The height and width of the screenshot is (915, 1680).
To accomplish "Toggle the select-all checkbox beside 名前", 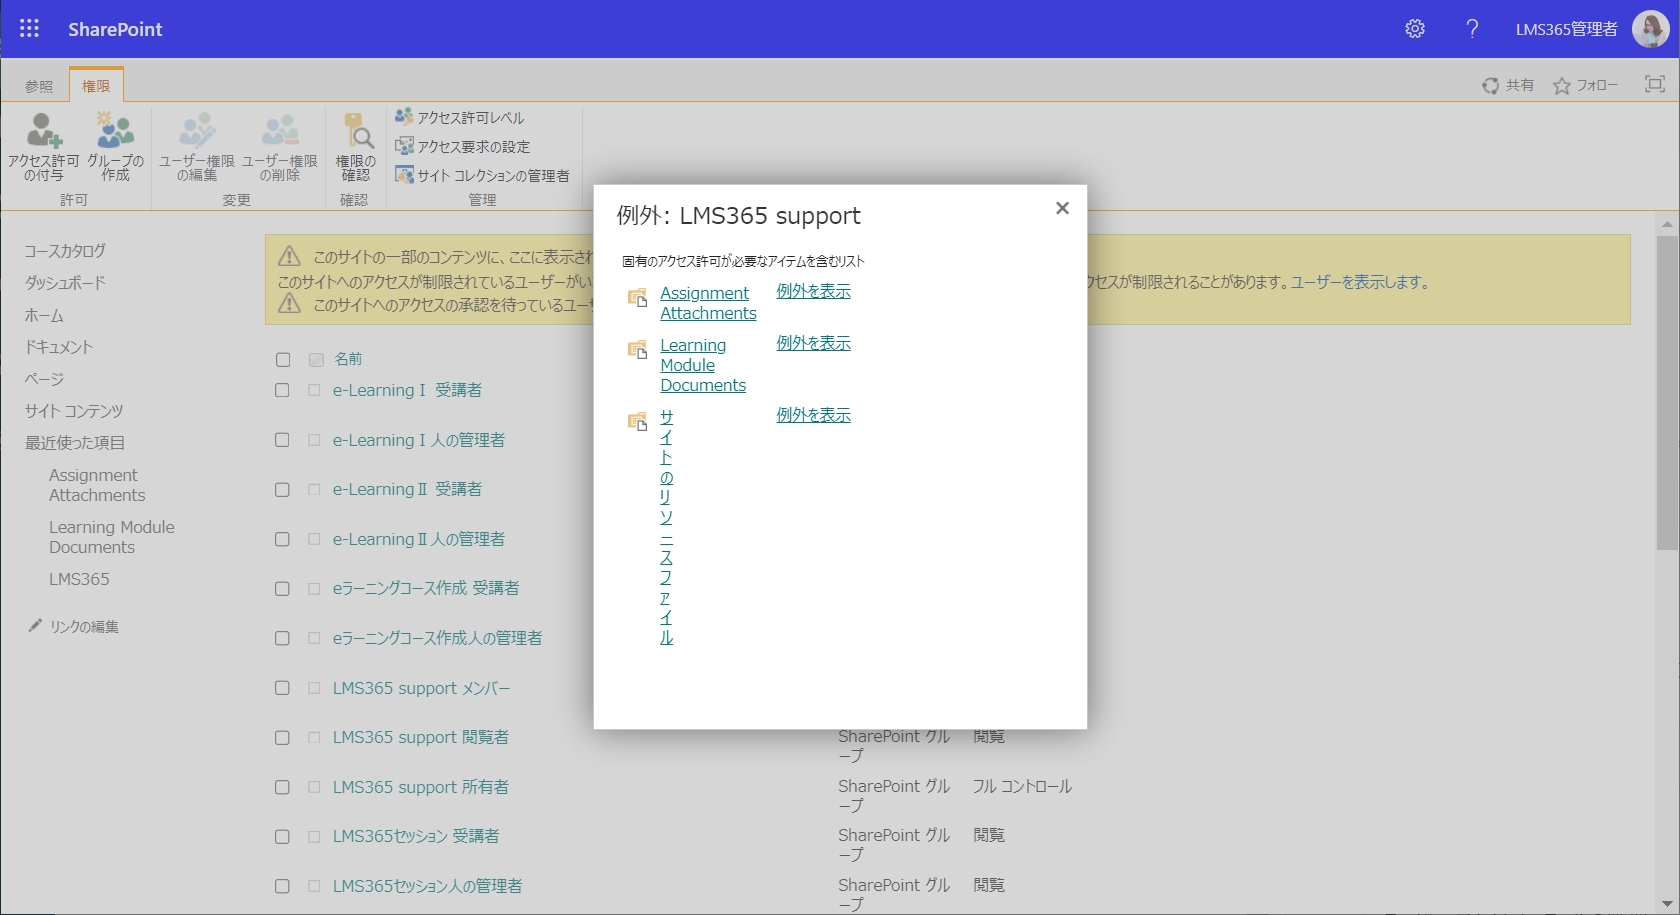I will pyautogui.click(x=283, y=359).
